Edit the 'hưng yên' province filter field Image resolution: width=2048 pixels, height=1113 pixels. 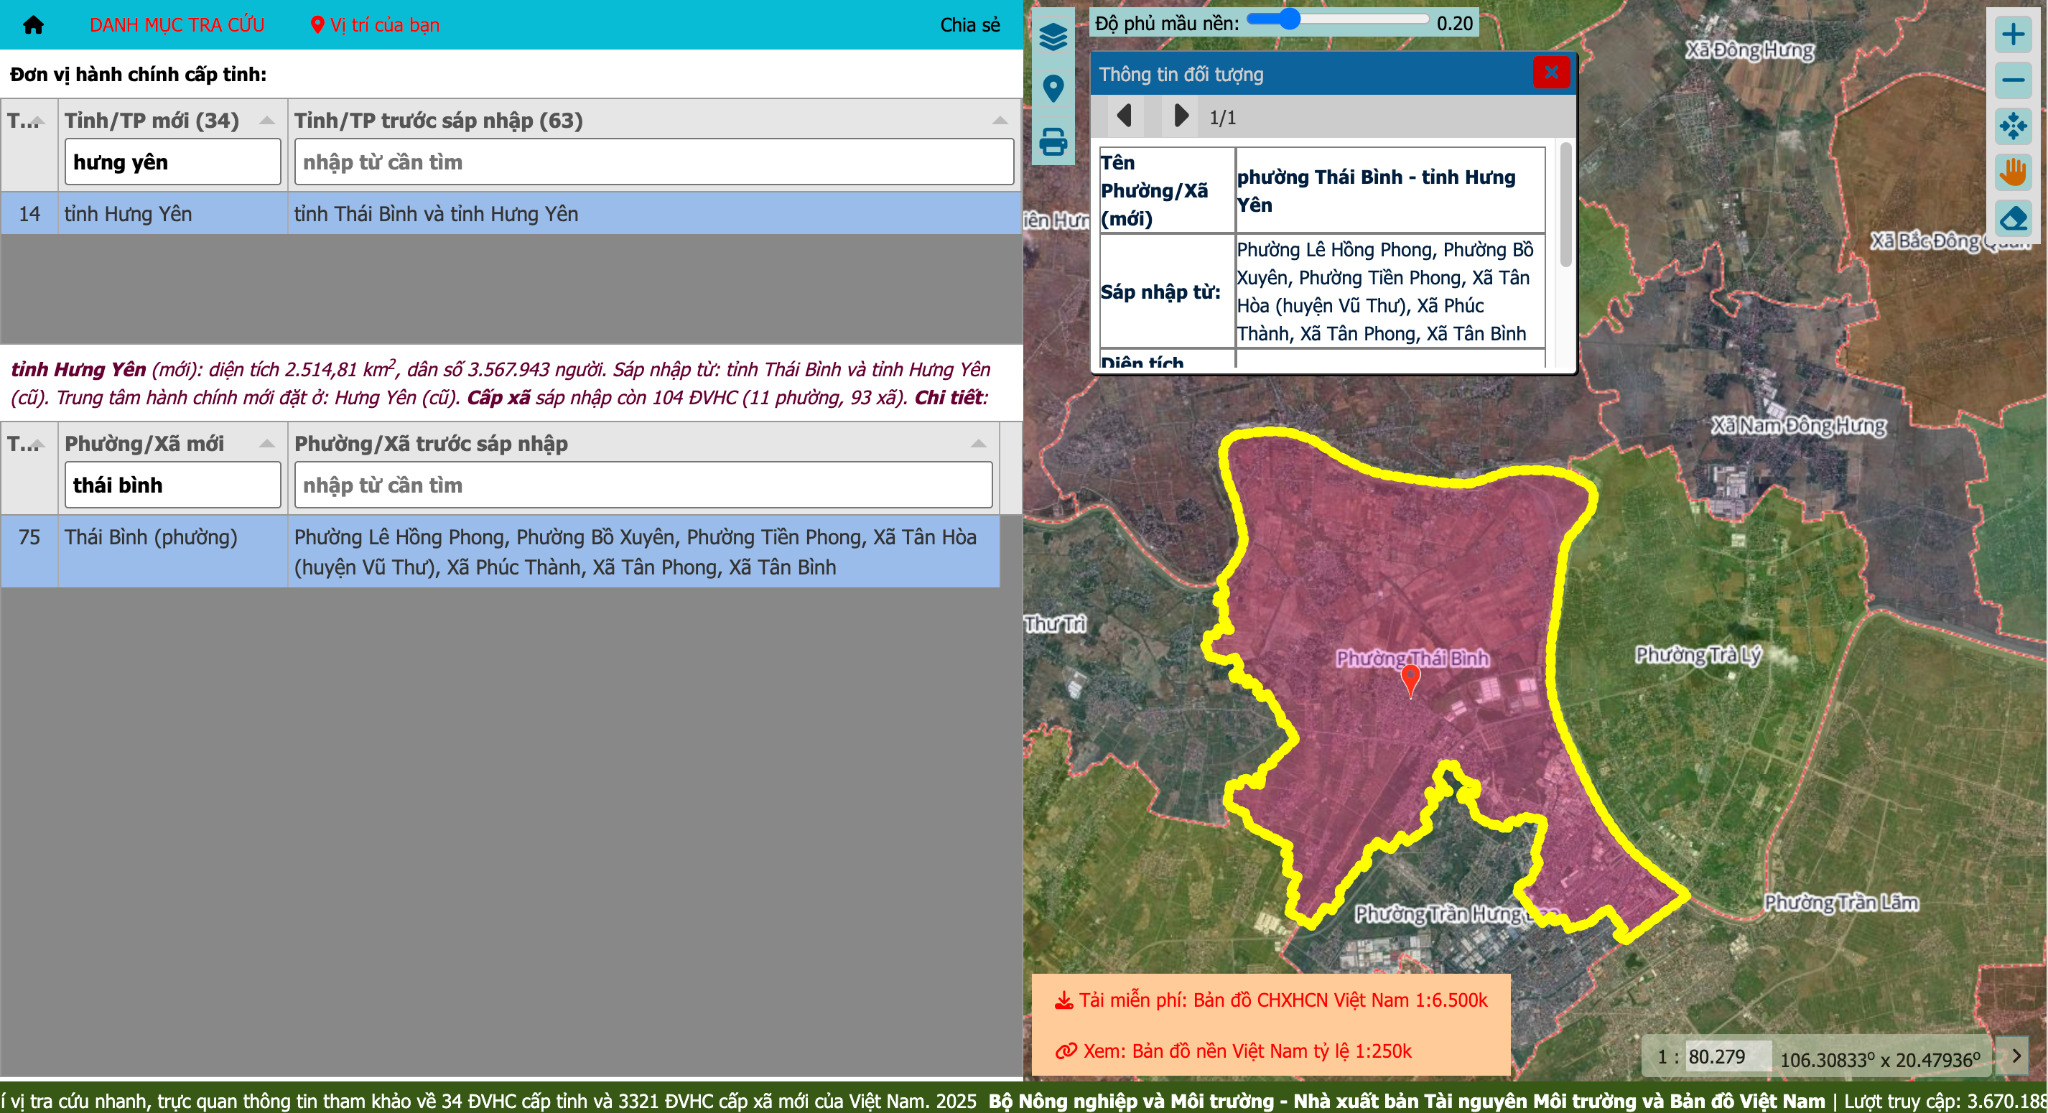click(x=173, y=162)
